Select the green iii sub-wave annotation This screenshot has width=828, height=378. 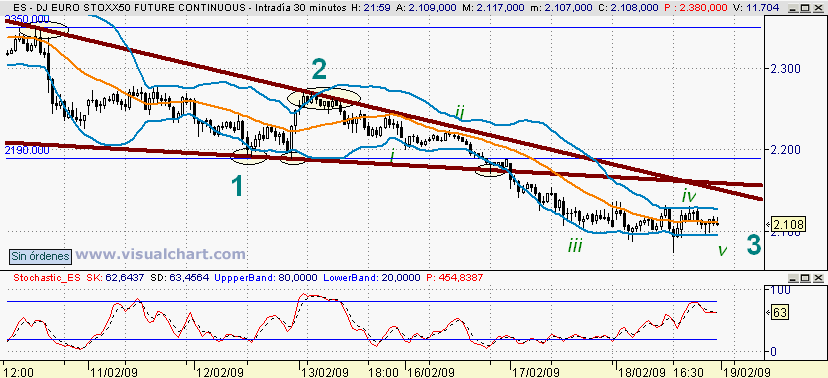pyautogui.click(x=575, y=246)
